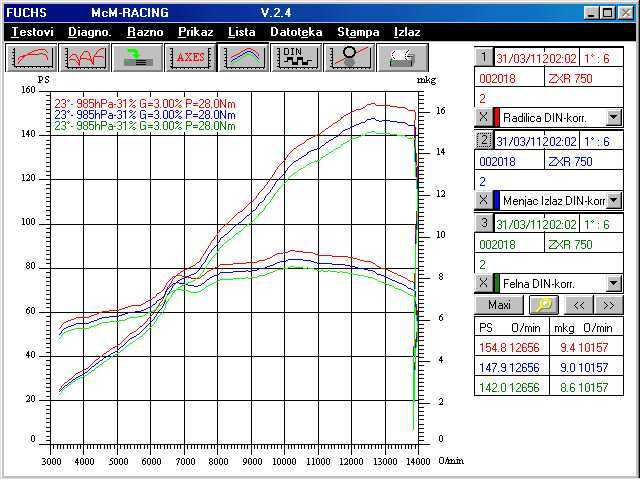The image size is (640, 480).
Task: Click the double right arrow >> button
Action: (x=608, y=304)
